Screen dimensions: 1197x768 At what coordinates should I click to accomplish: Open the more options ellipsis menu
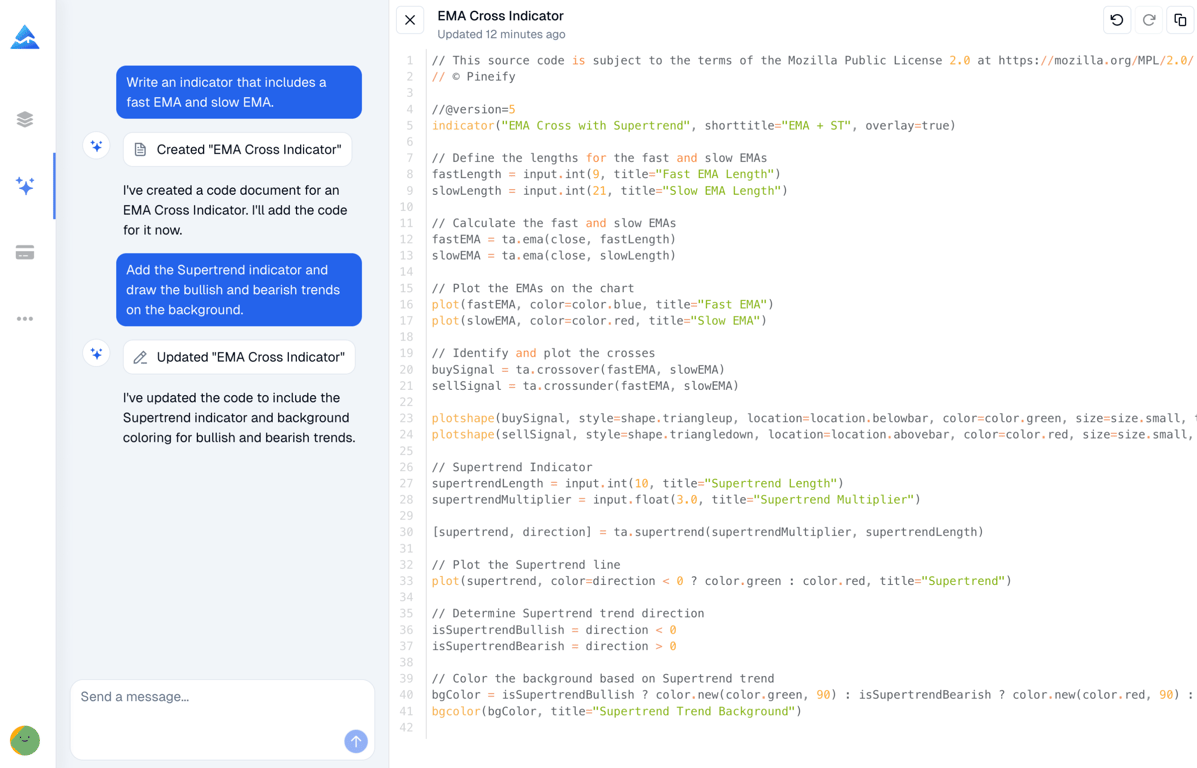point(25,319)
